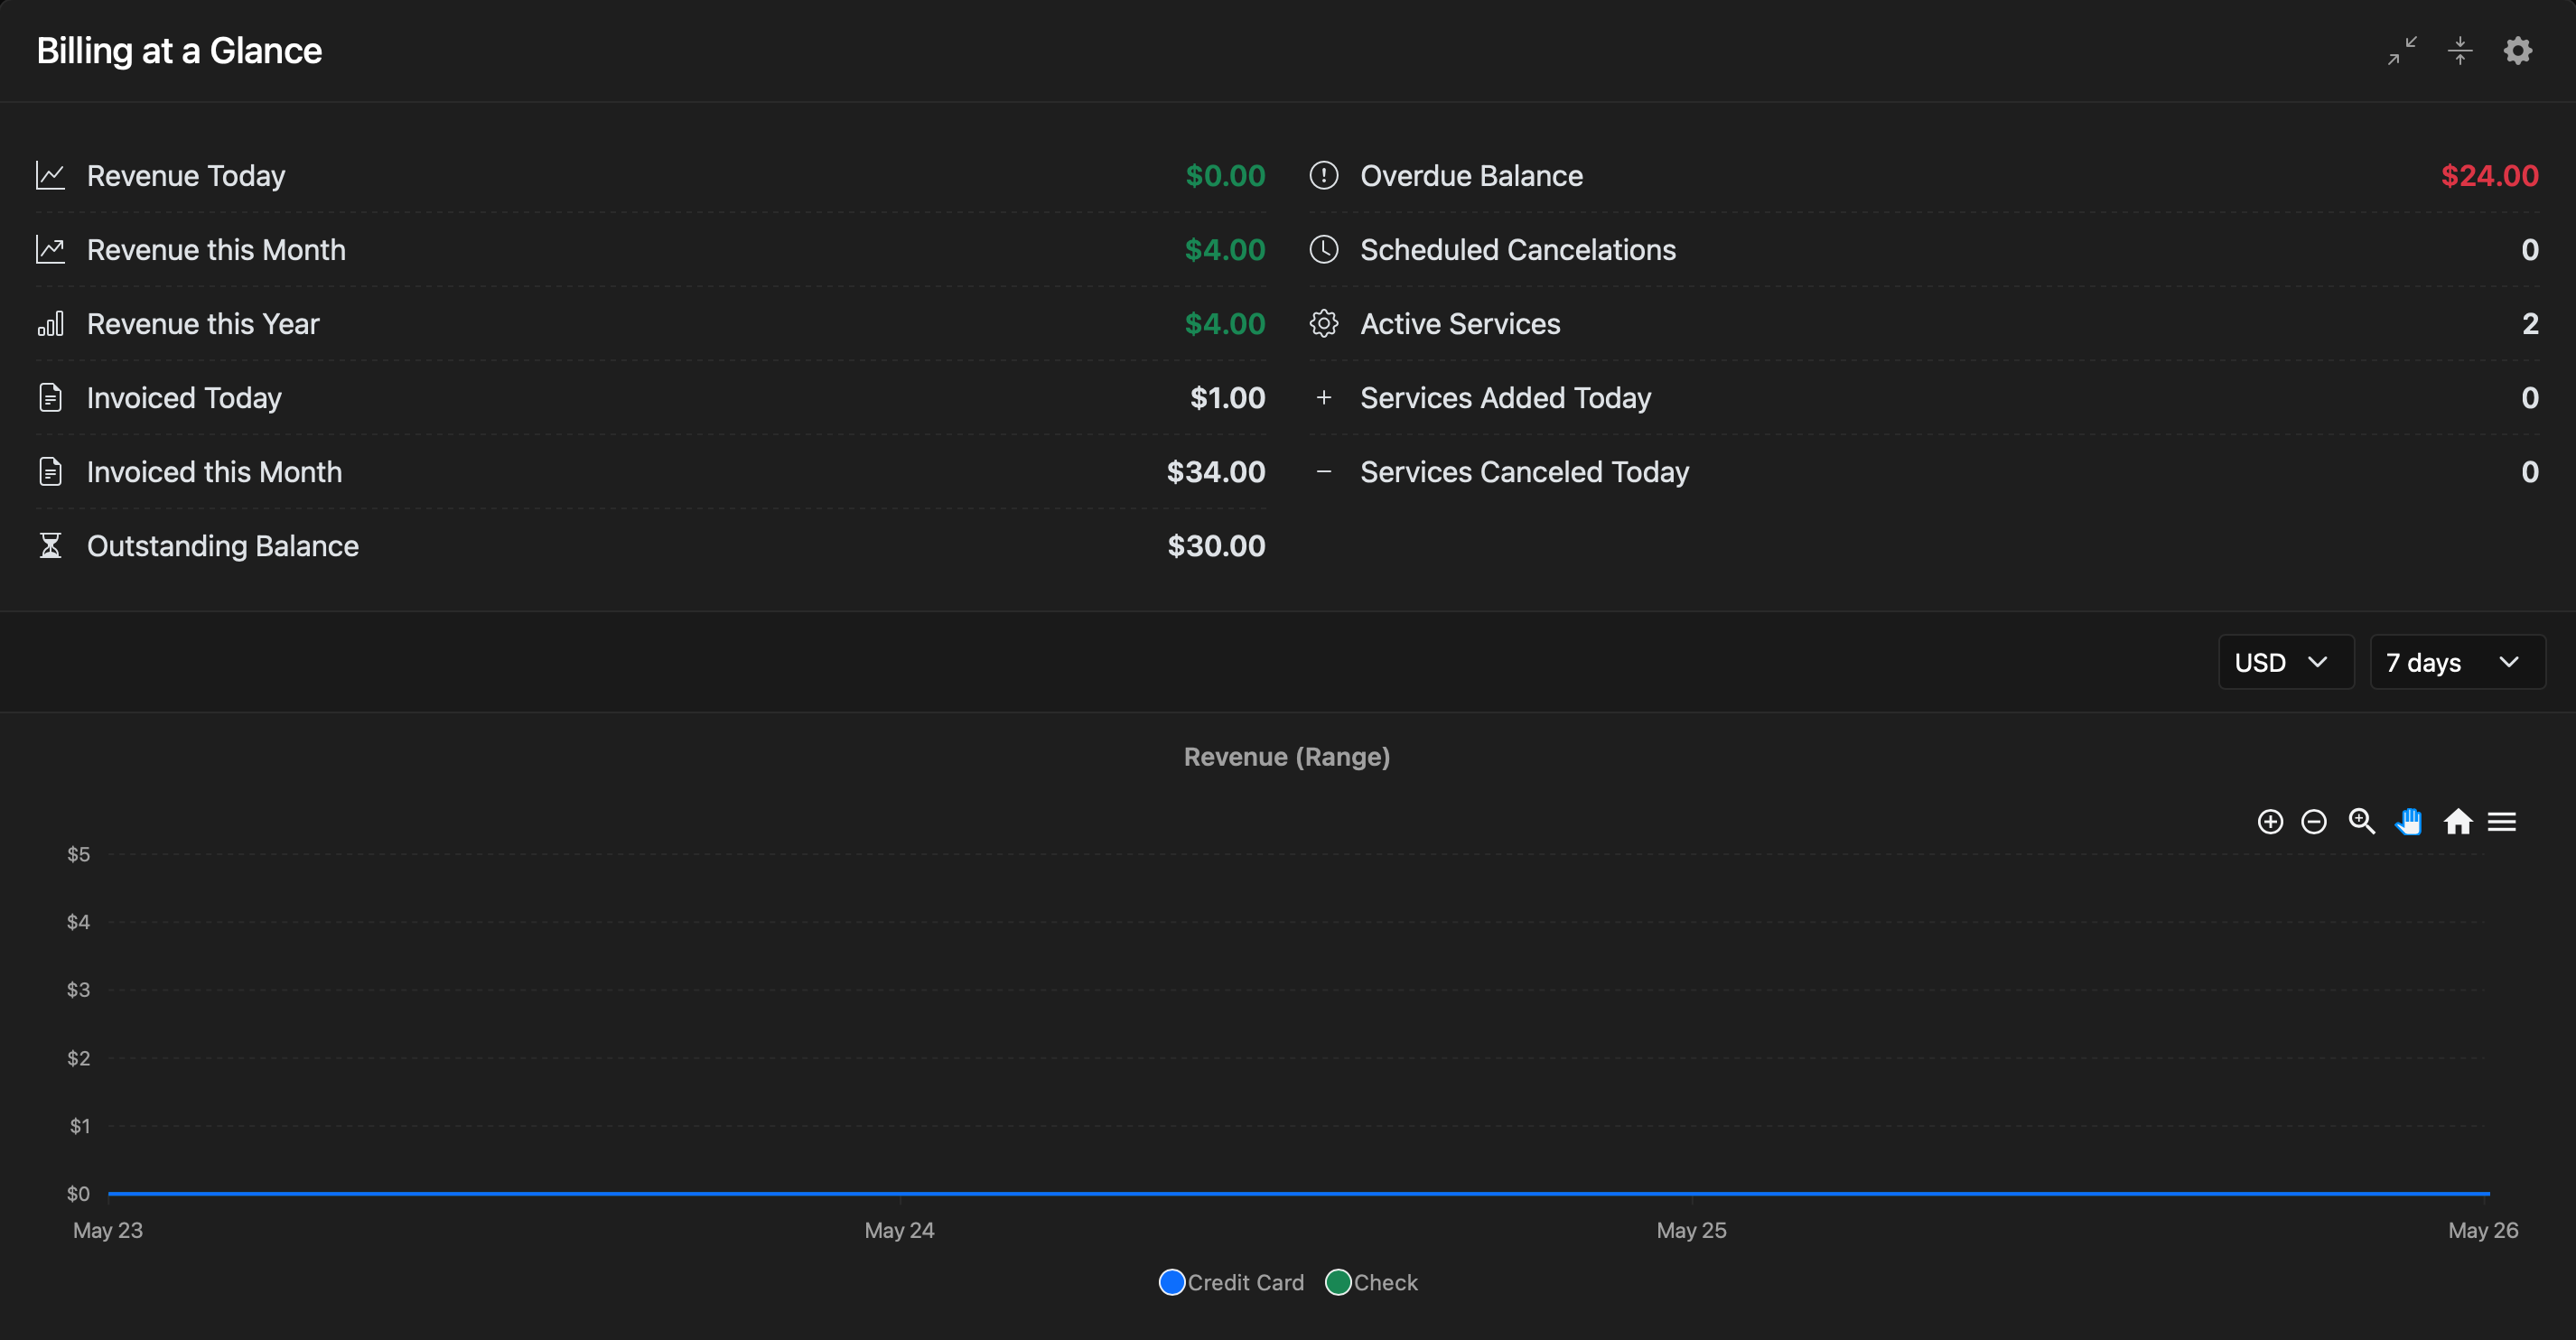
Task: Click the Revenue Today line chart icon
Action: pos(51,176)
